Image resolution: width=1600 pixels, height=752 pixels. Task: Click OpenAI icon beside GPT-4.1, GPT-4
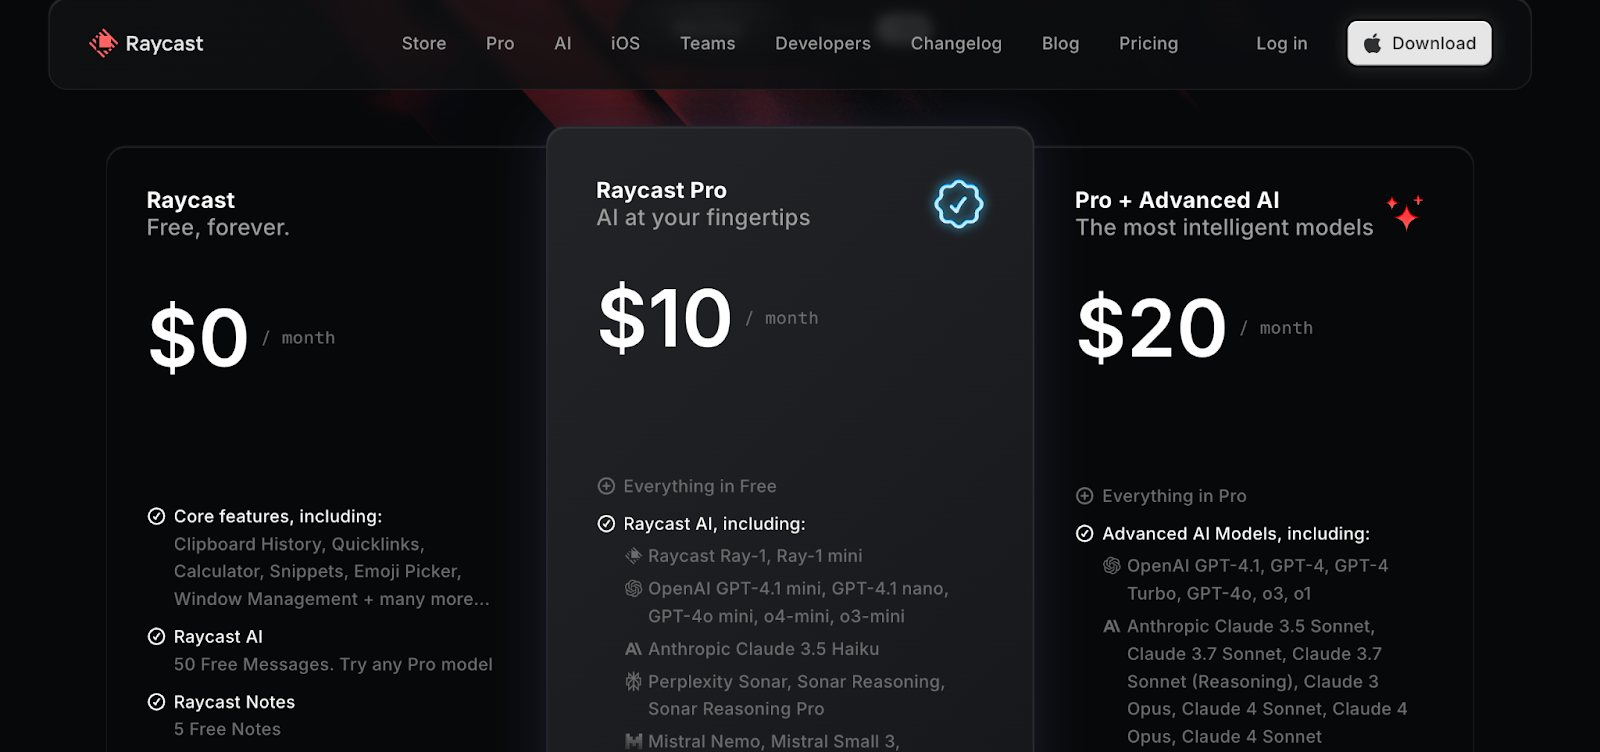point(1111,566)
